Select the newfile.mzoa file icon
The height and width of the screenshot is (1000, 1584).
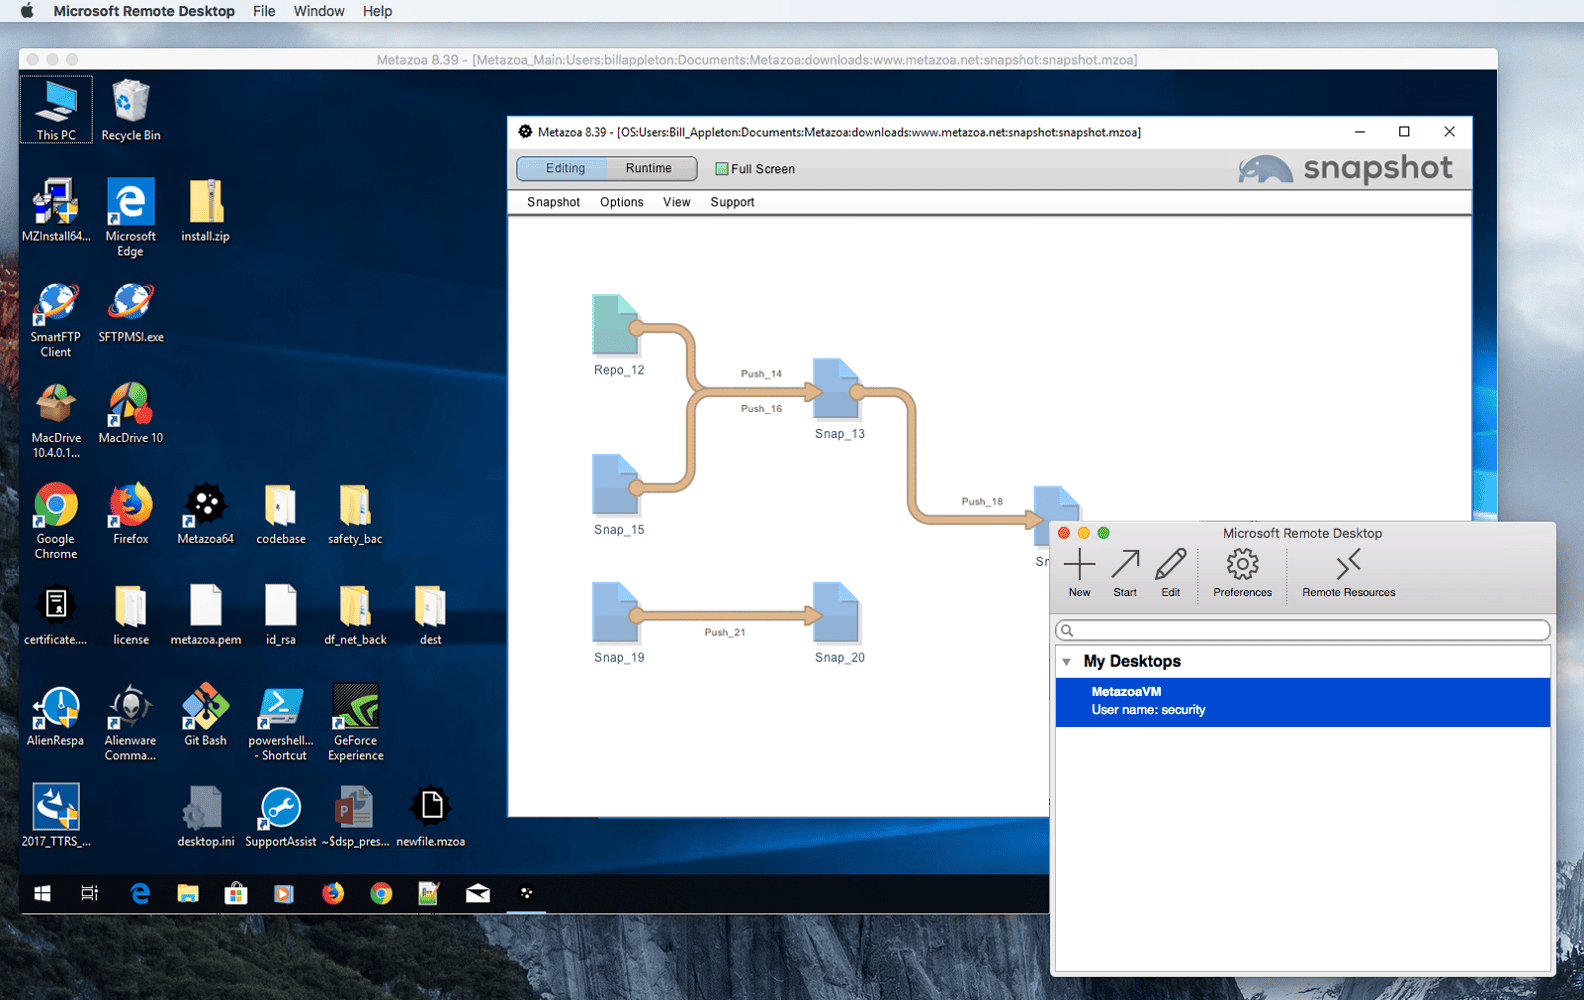pyautogui.click(x=430, y=816)
